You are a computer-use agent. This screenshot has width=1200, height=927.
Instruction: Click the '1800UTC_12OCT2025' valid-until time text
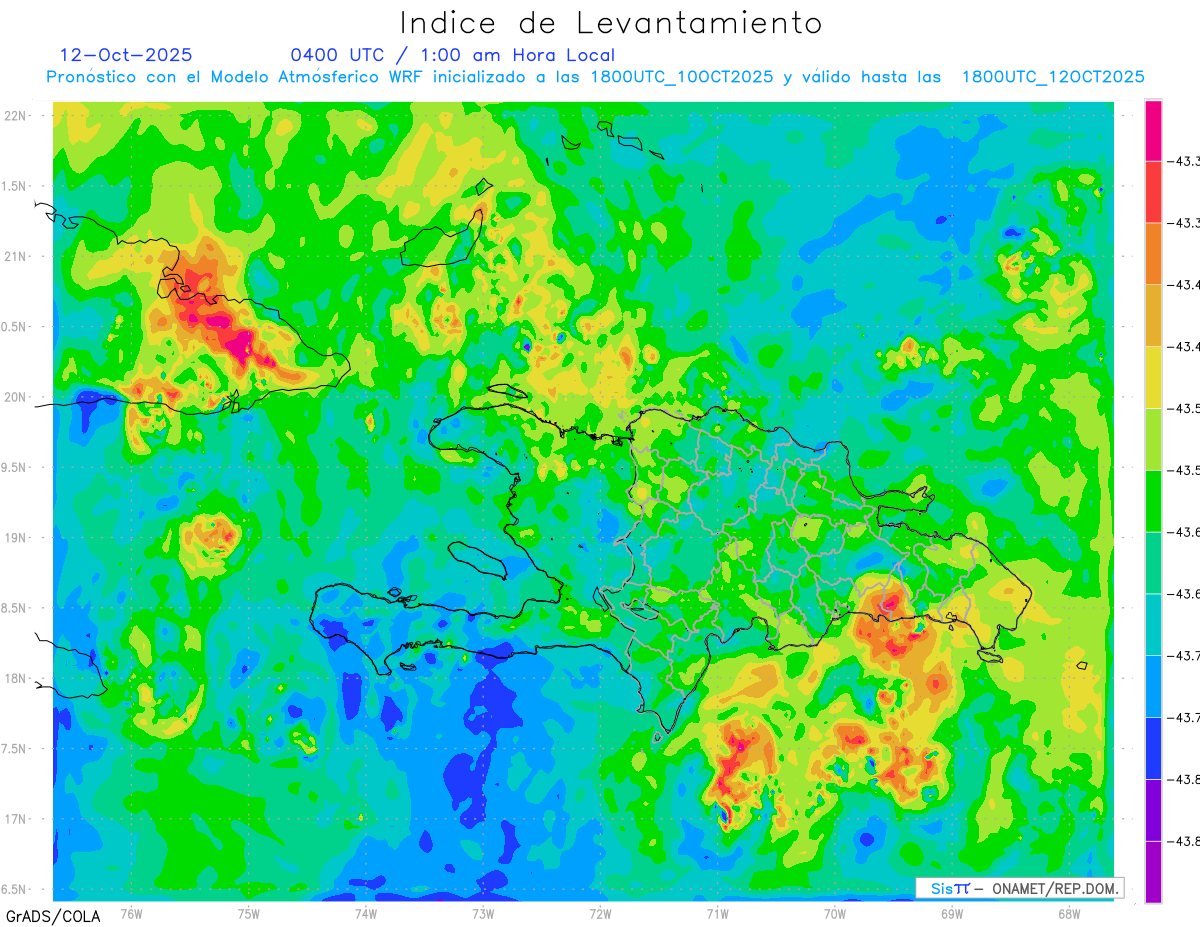pos(1053,77)
